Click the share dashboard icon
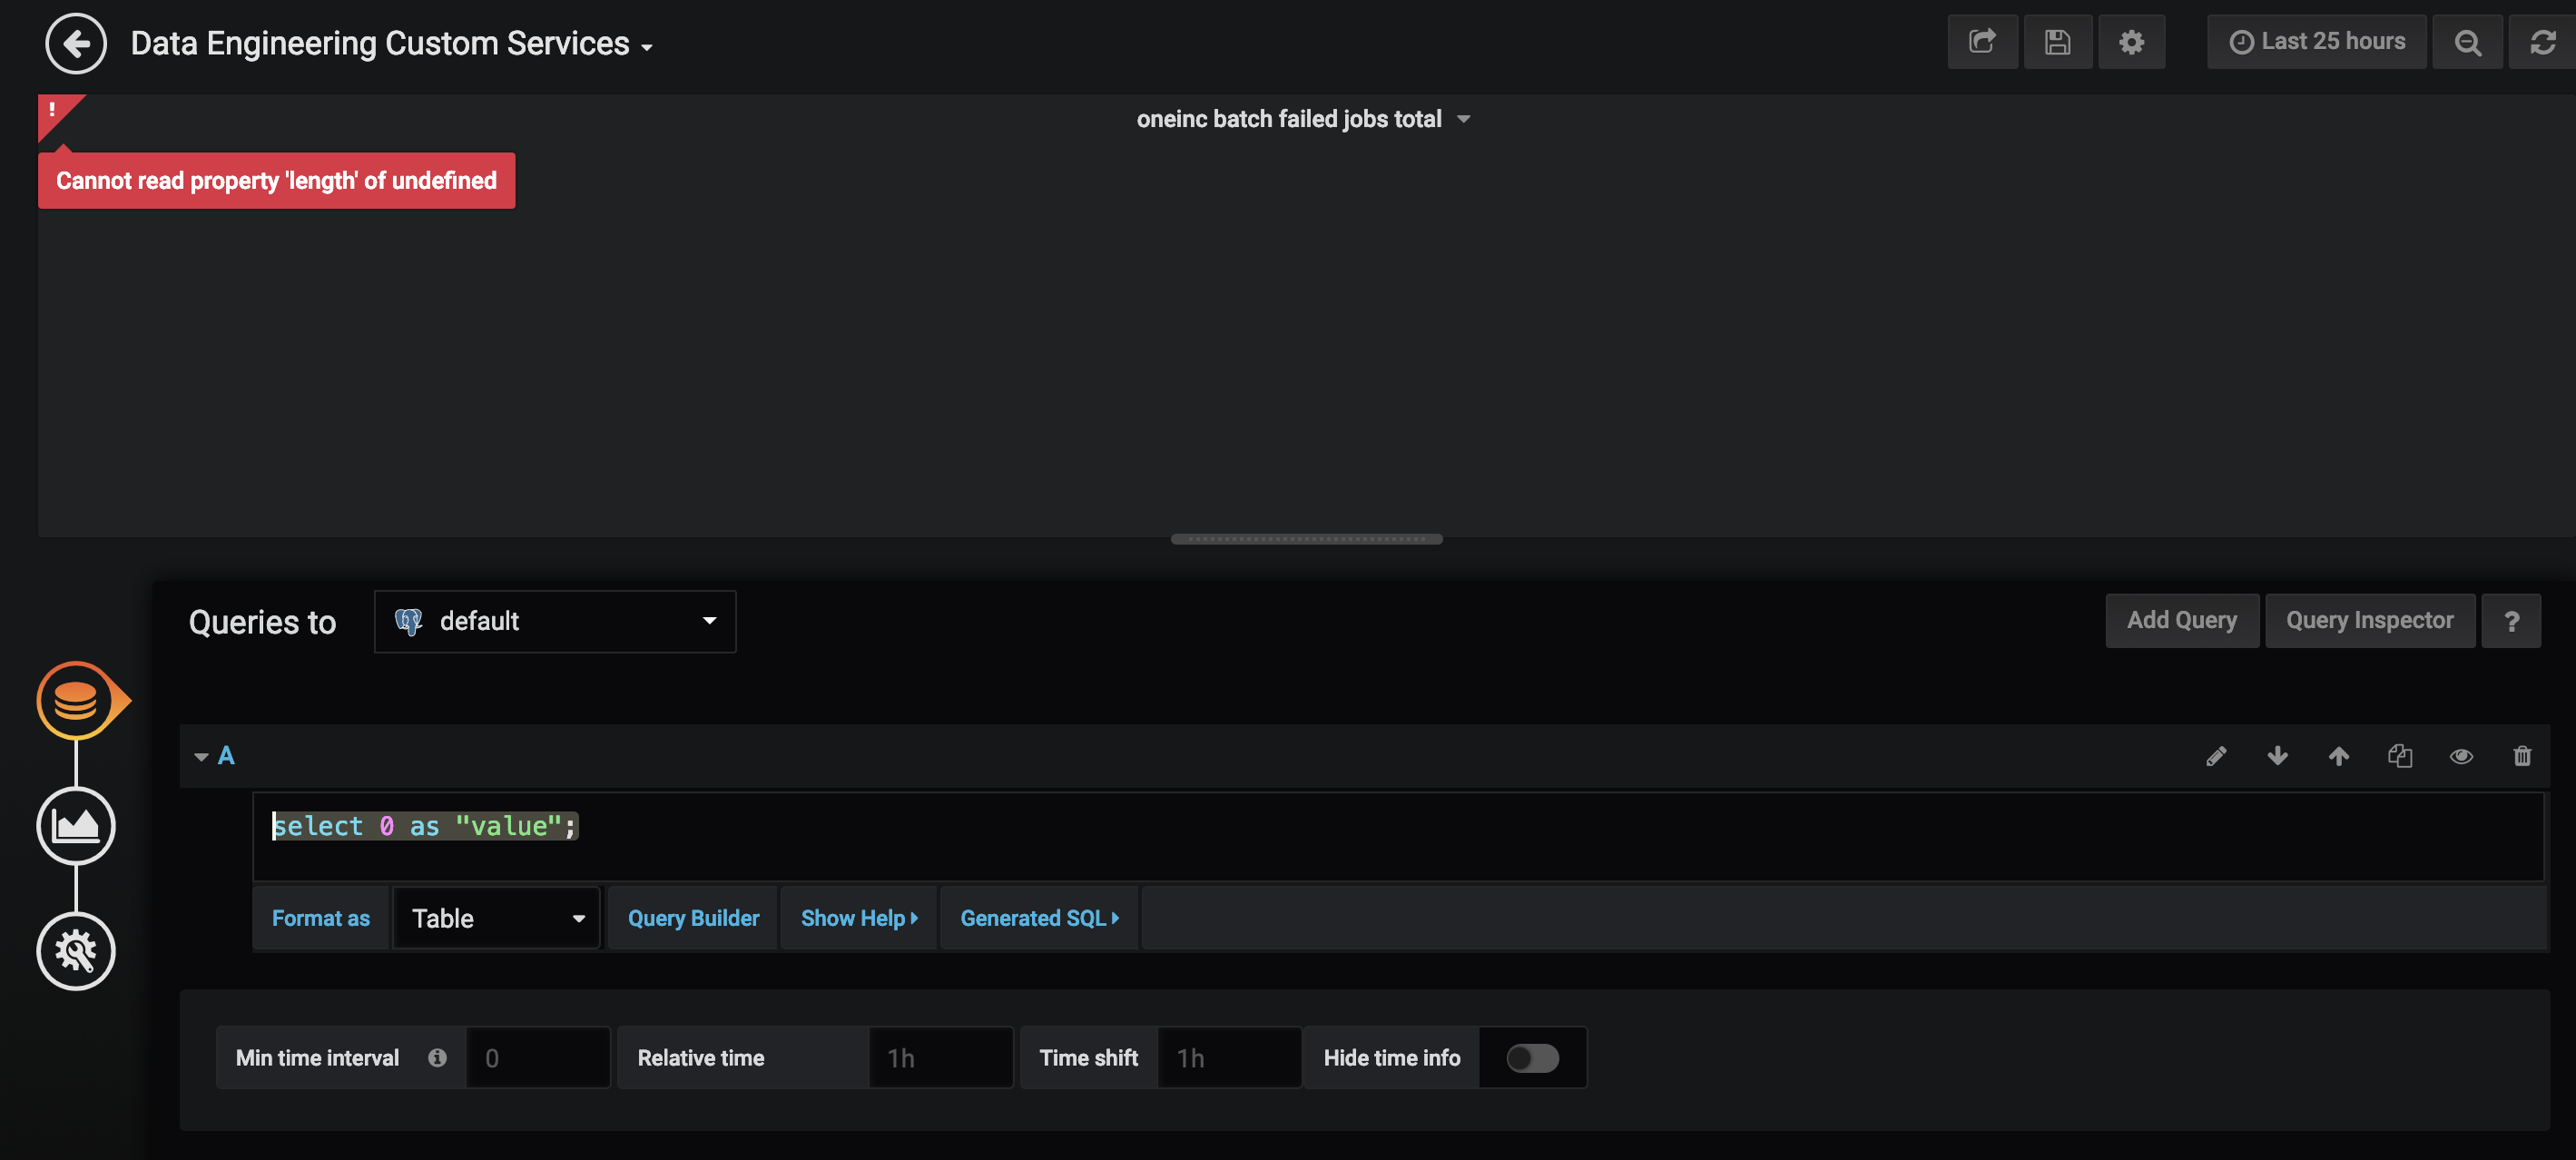2576x1160 pixels. pyautogui.click(x=1982, y=42)
